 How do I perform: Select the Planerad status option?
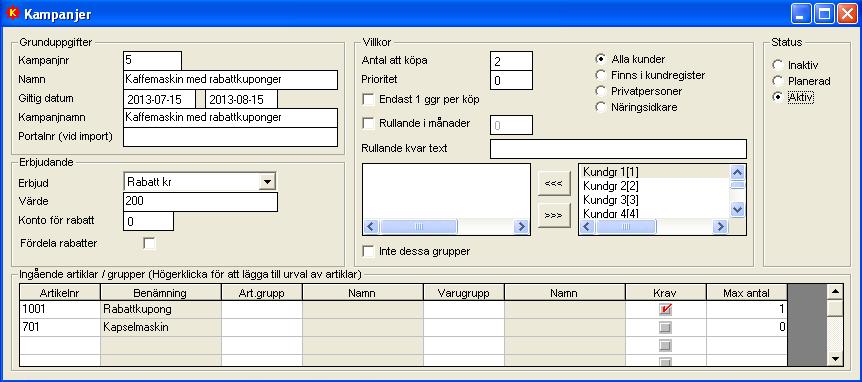click(x=778, y=81)
